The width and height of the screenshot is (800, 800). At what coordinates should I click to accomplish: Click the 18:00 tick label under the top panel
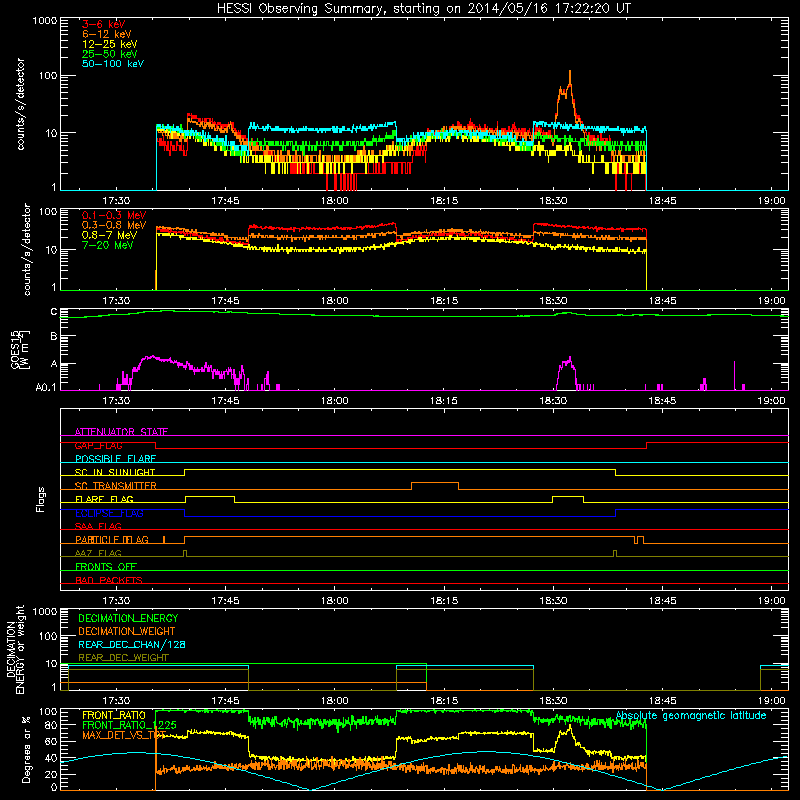click(335, 201)
